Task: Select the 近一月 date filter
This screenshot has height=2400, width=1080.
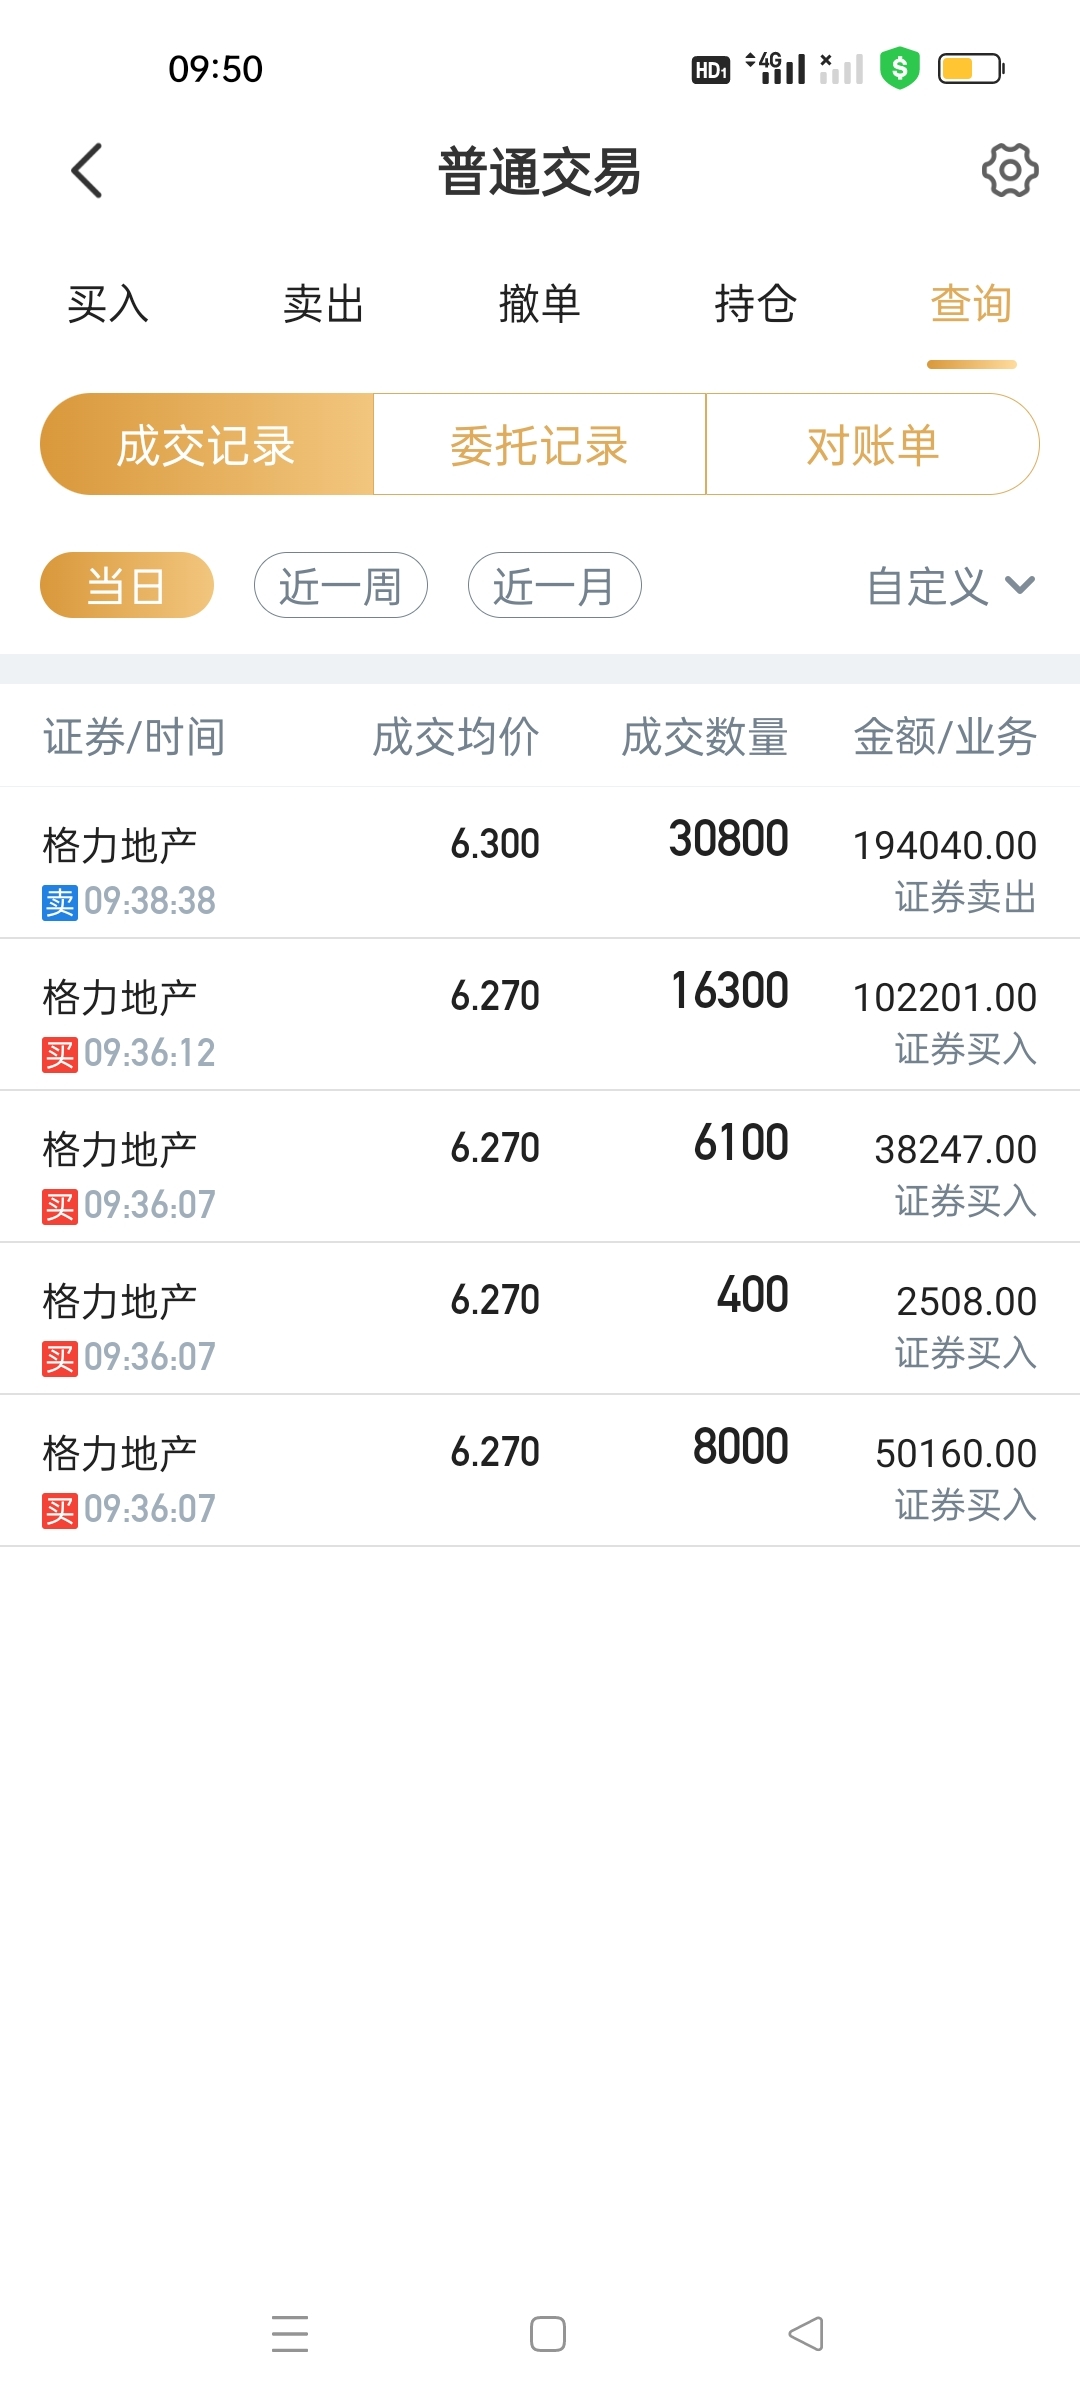Action: point(555,585)
